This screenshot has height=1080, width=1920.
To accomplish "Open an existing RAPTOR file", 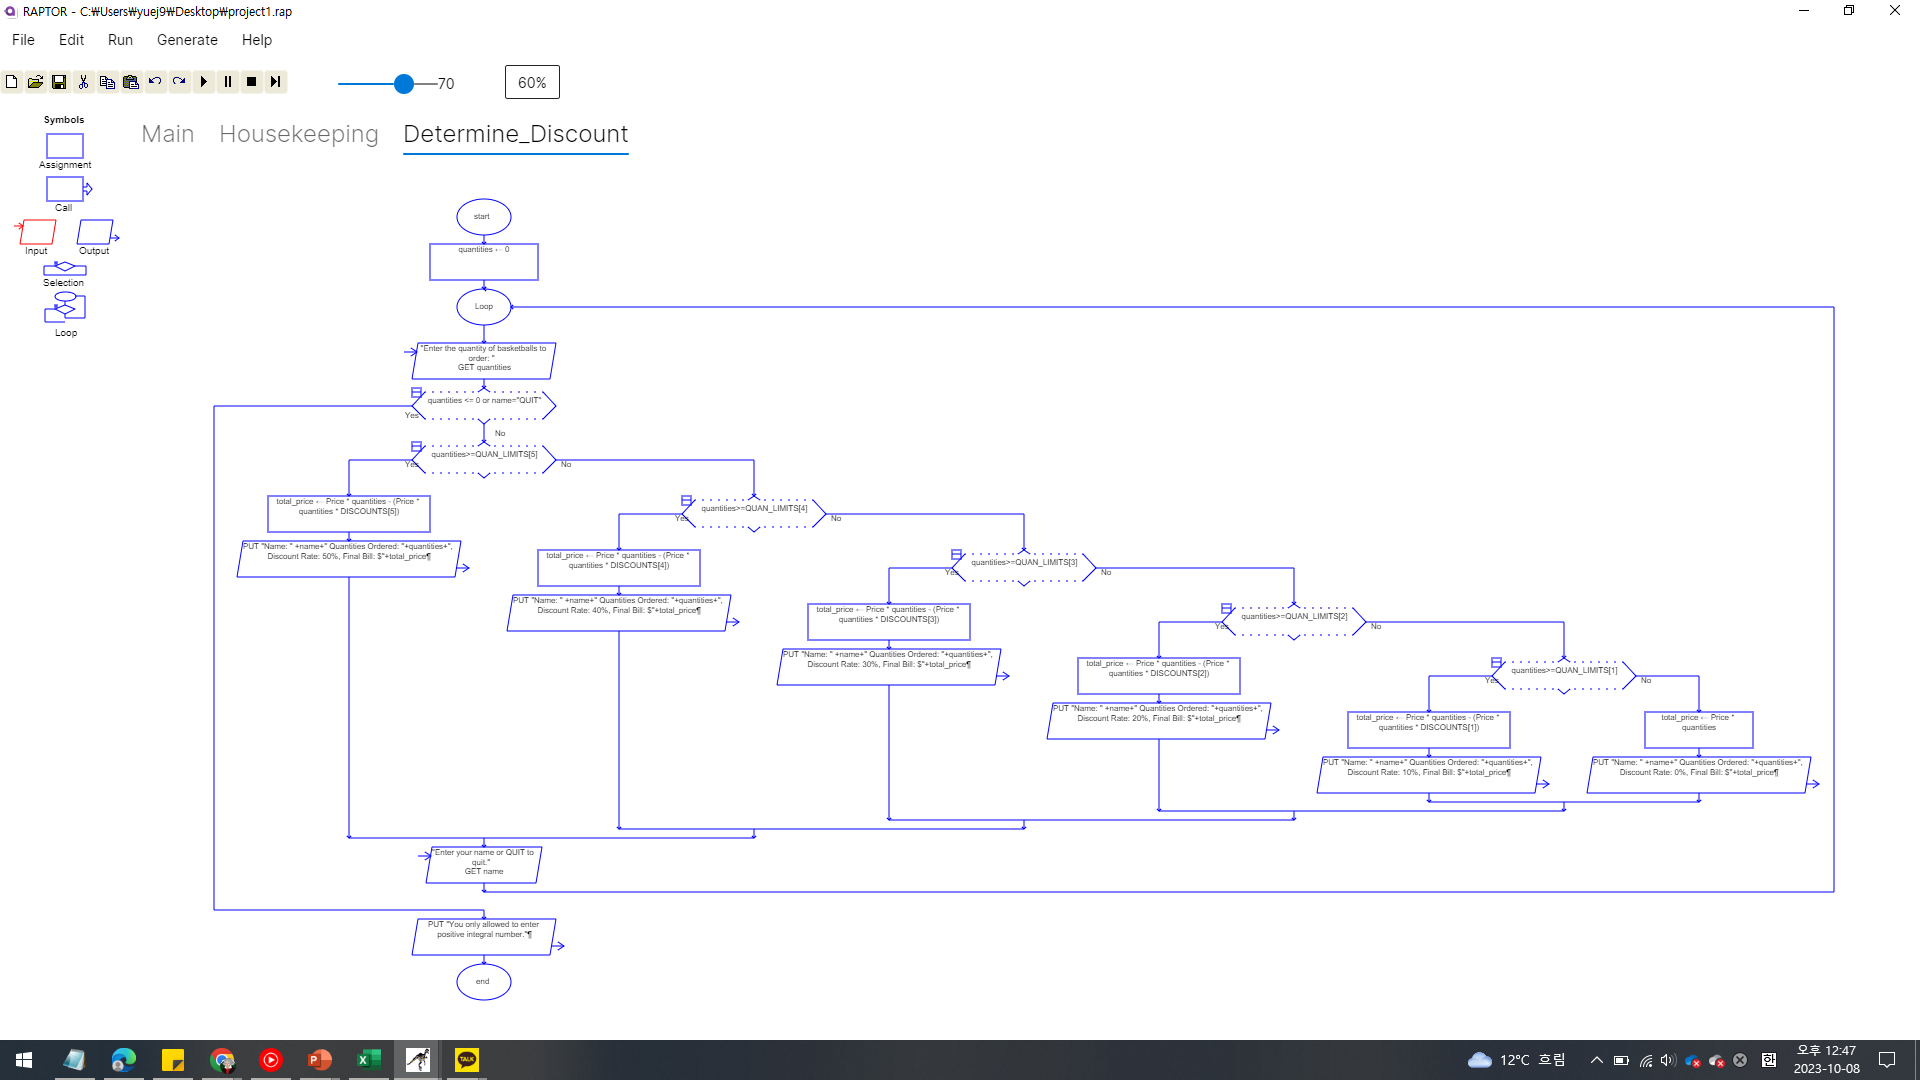I will (35, 82).
